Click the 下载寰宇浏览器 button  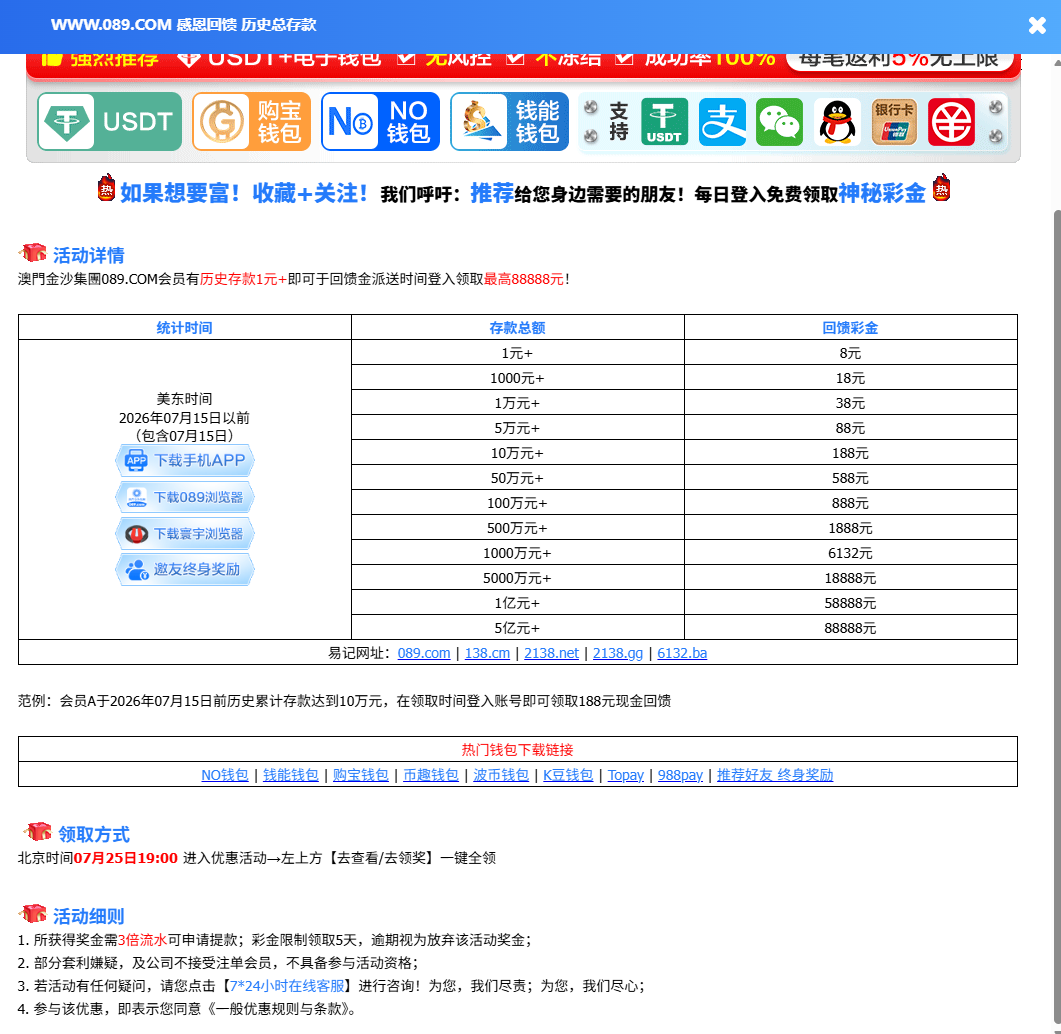click(185, 534)
